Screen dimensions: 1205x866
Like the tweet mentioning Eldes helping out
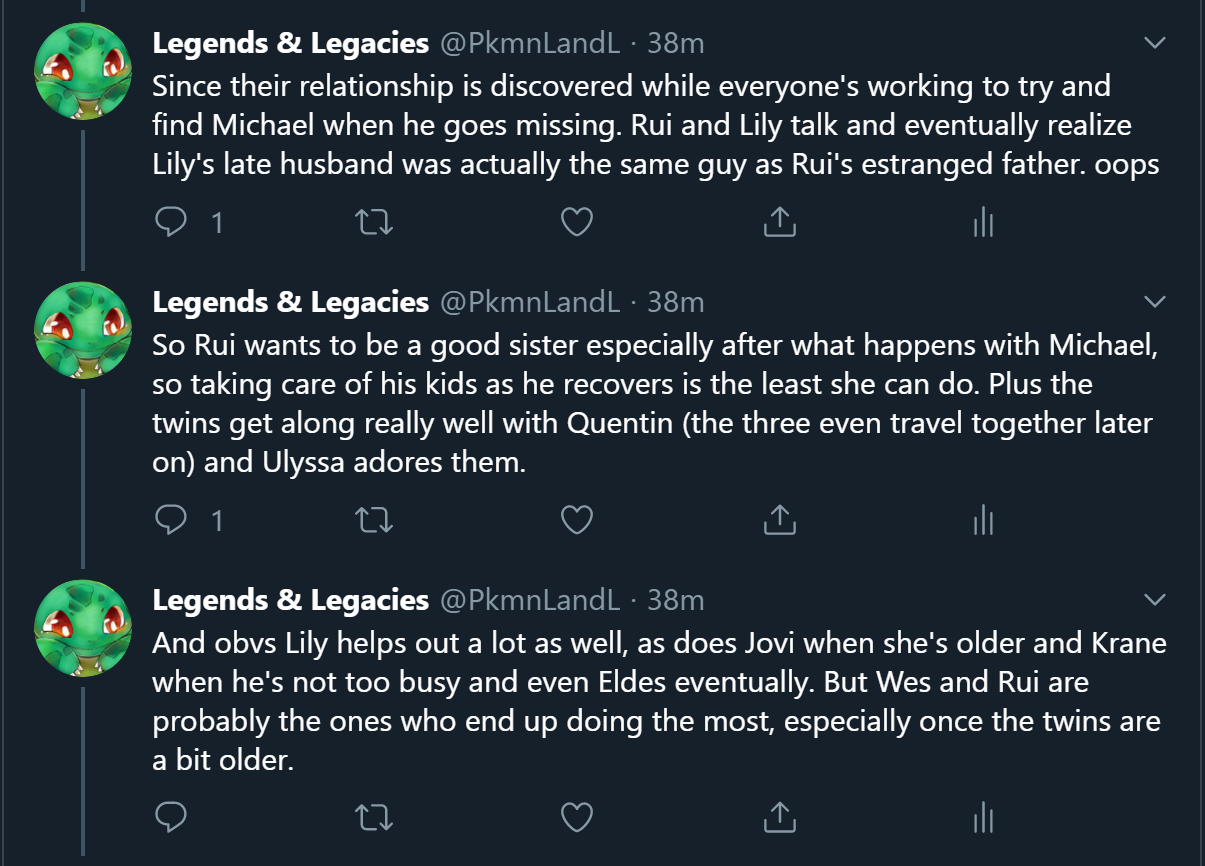coord(577,818)
